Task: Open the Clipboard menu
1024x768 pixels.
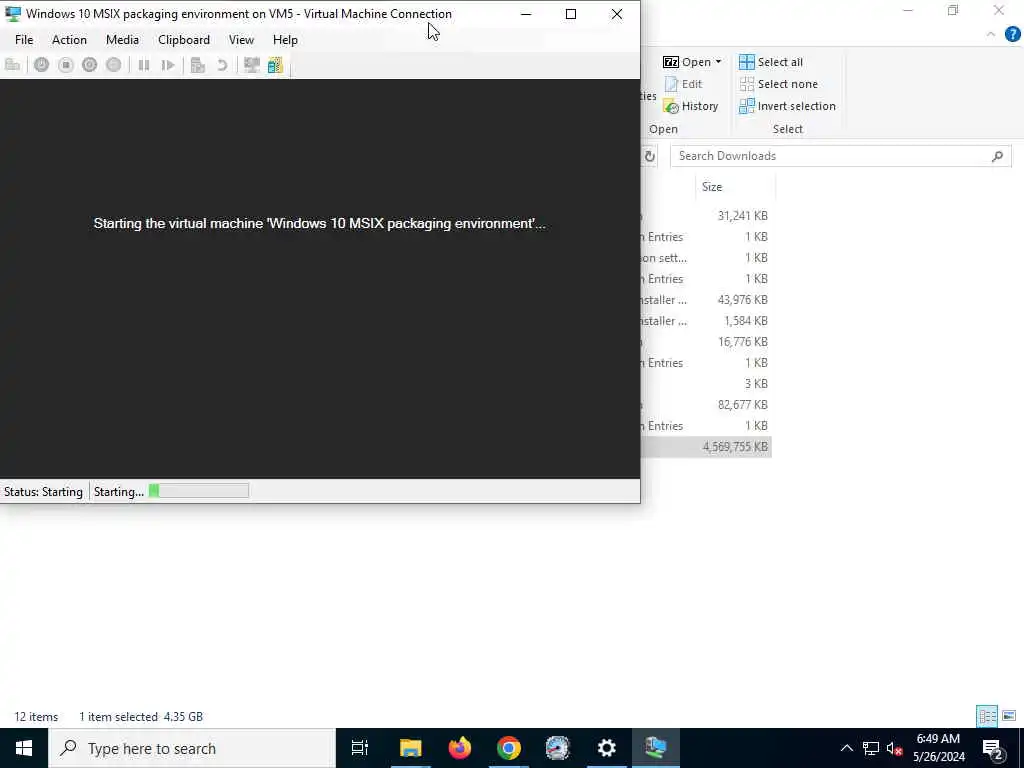Action: click(x=184, y=40)
